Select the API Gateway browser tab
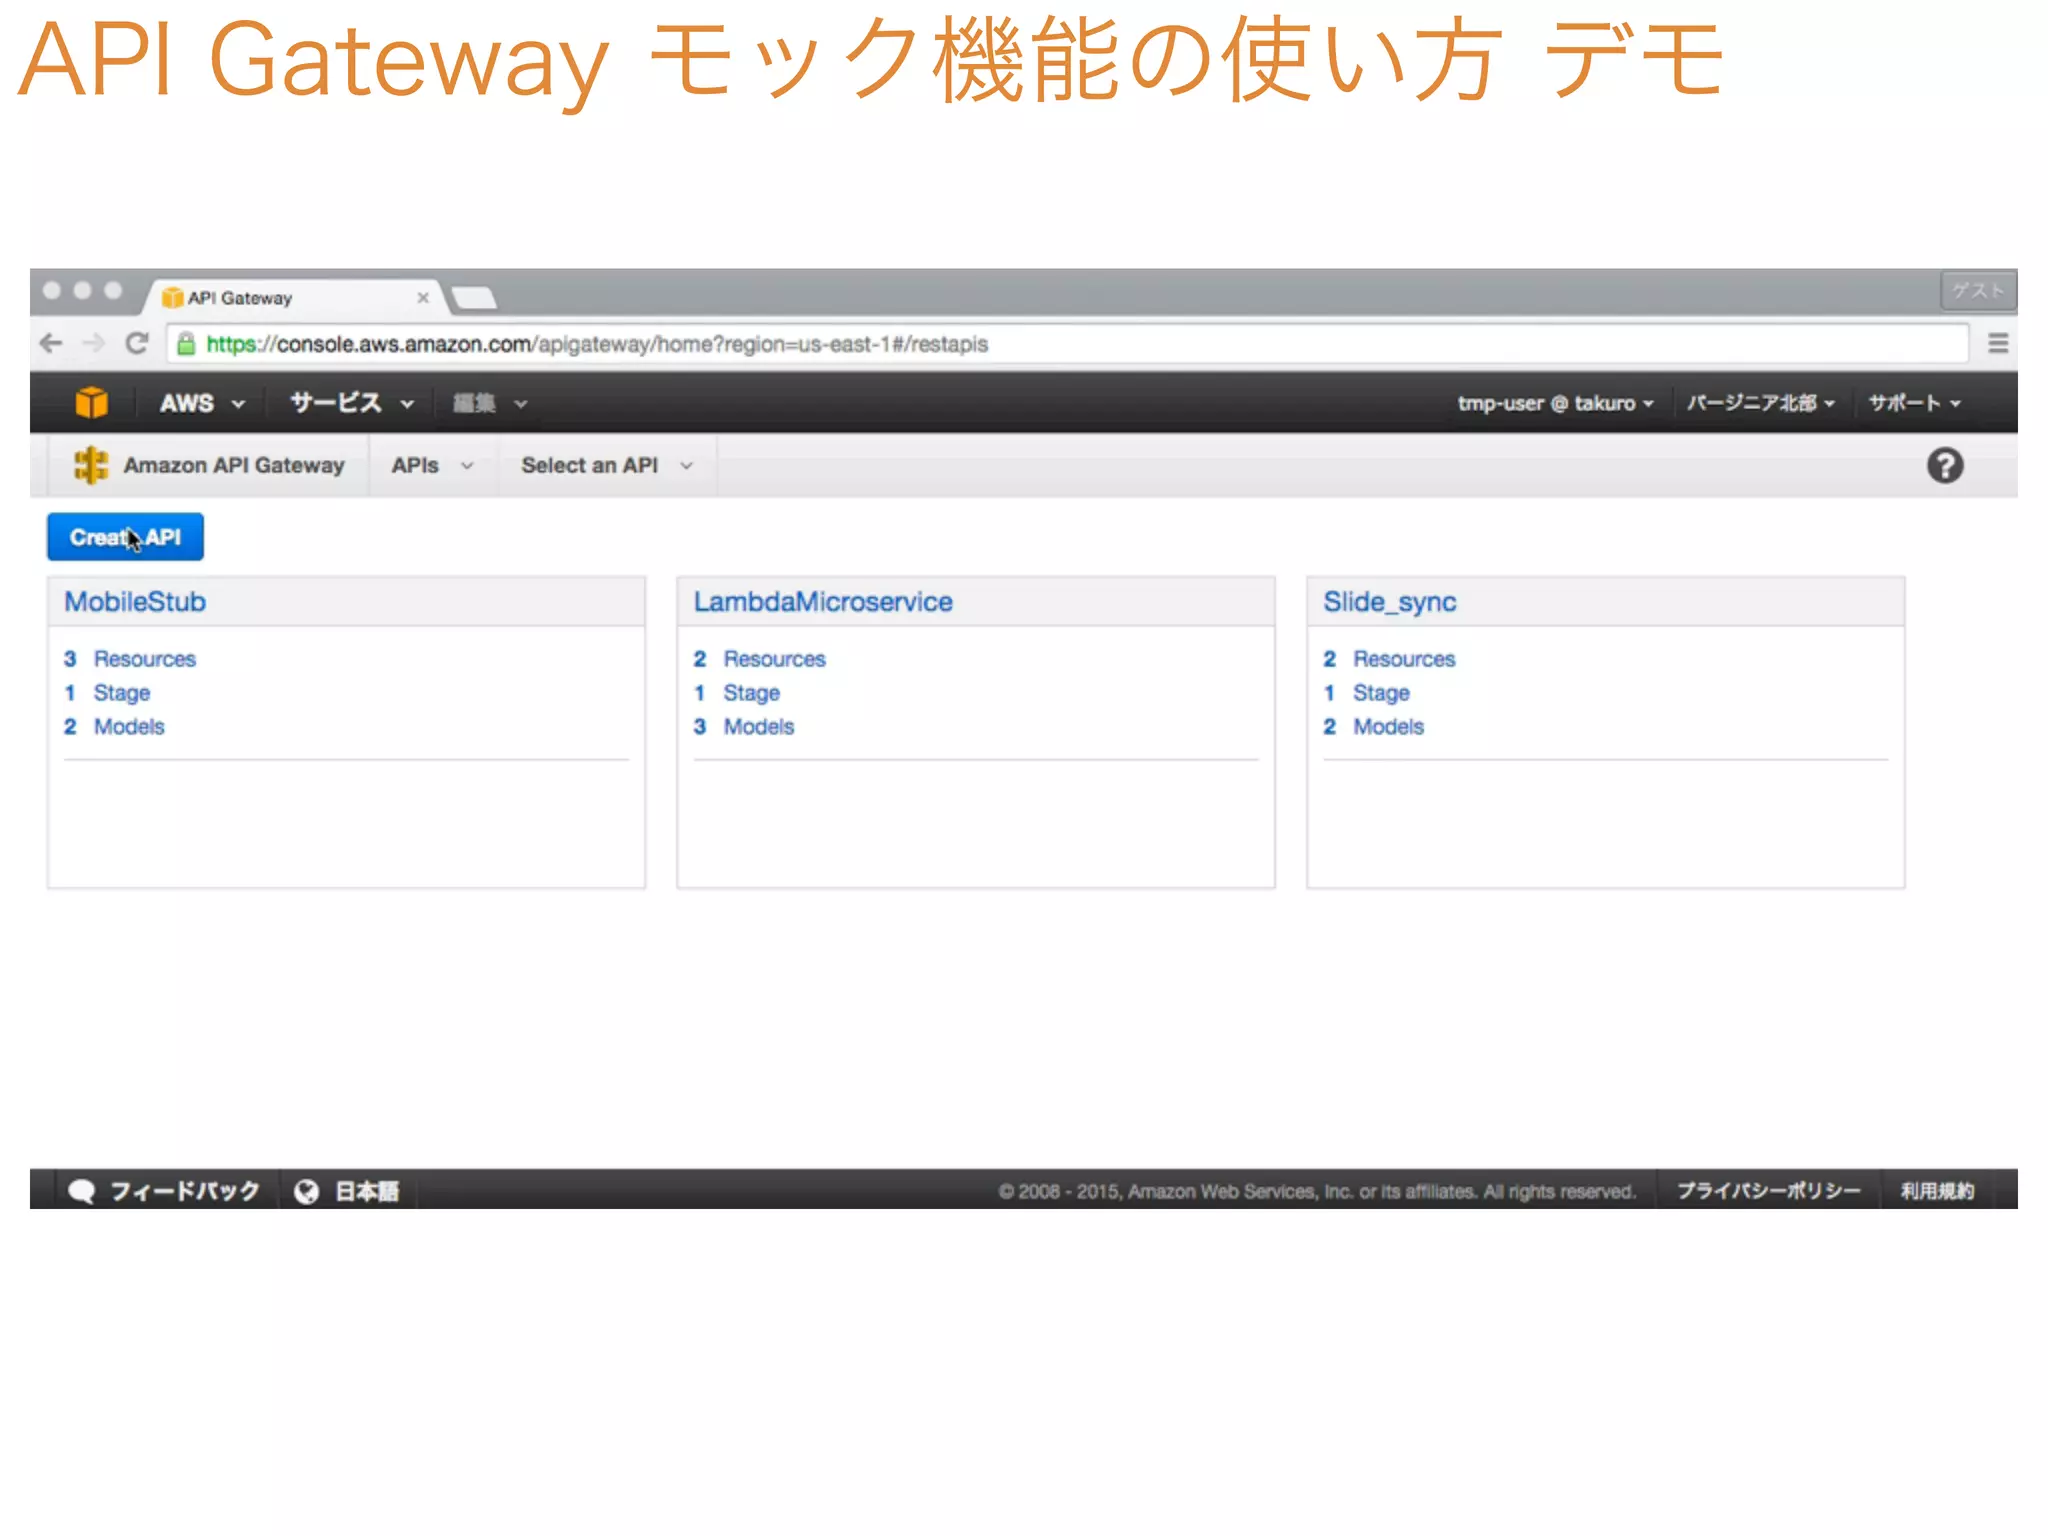 [x=295, y=297]
